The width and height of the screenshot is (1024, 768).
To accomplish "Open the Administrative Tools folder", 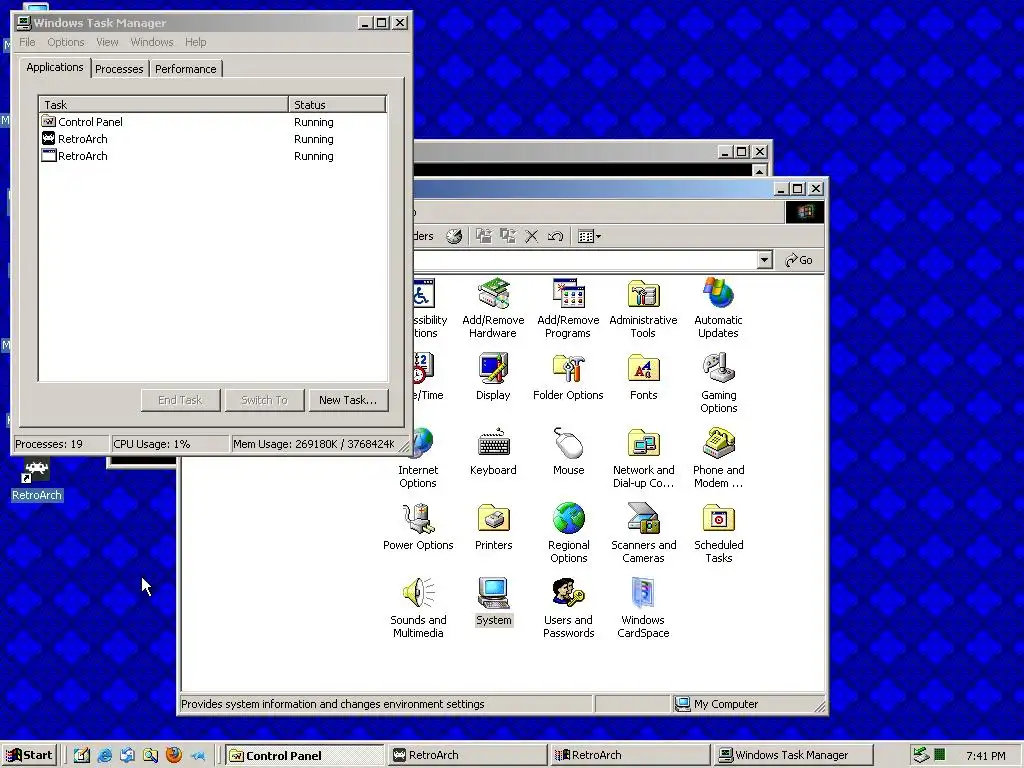I will coord(643,308).
